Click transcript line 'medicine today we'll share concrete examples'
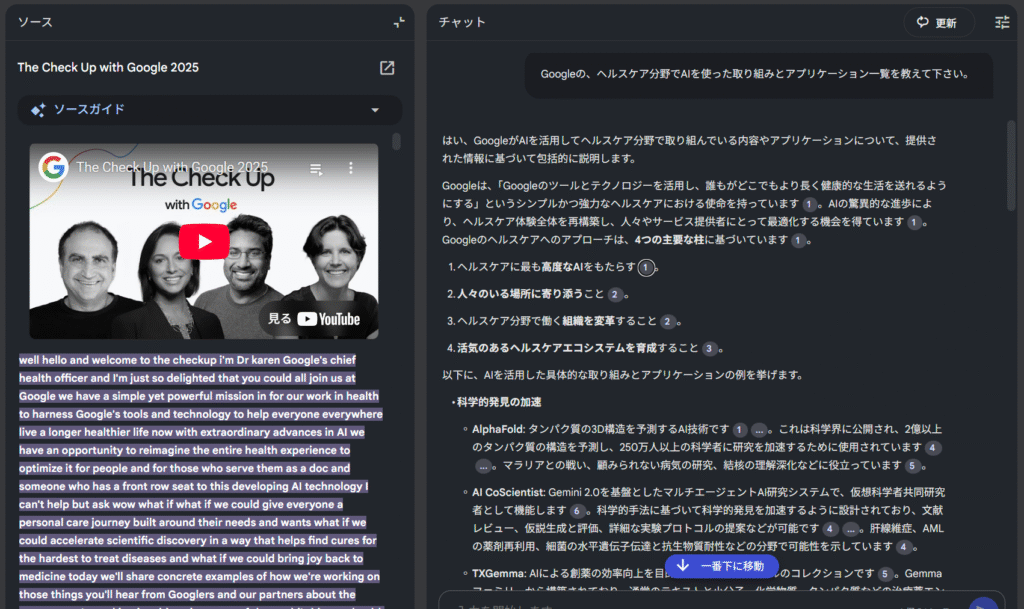 (199, 576)
